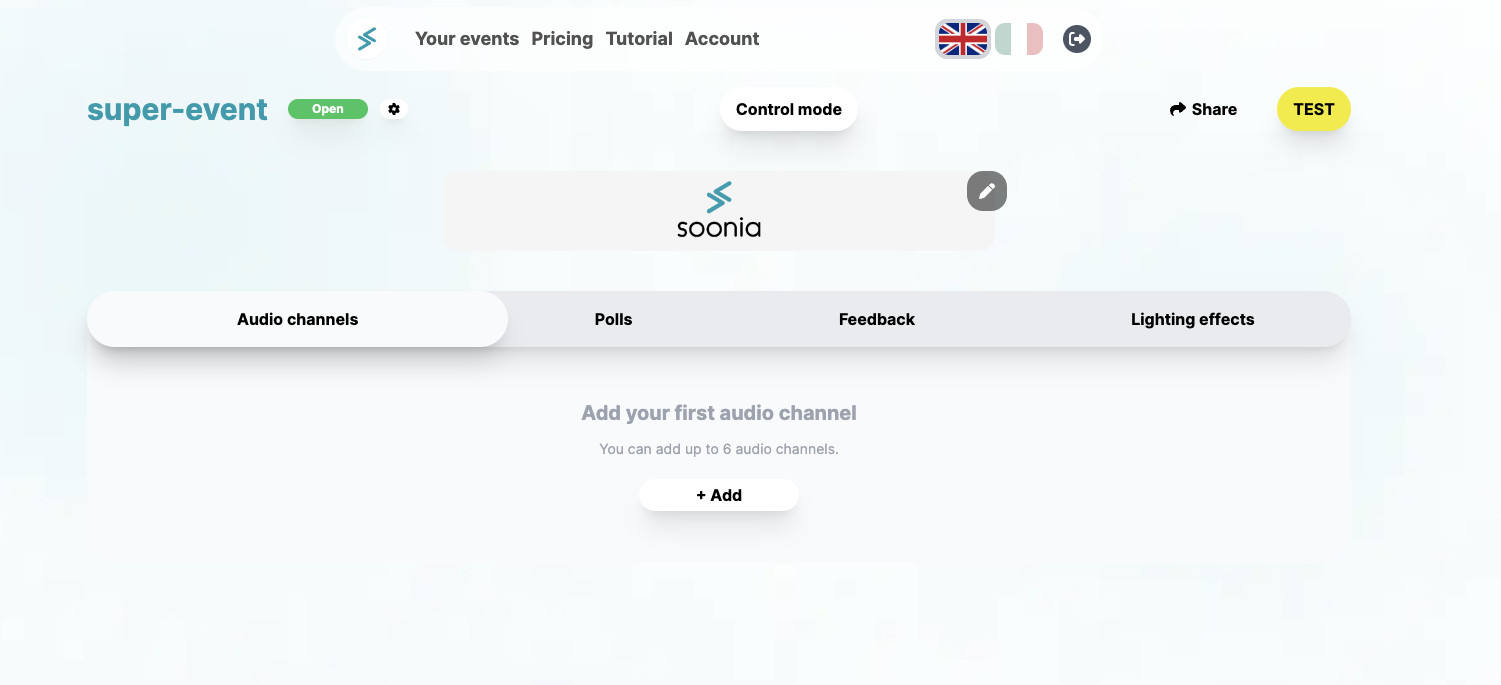Share the event via the Share arrow
The width and height of the screenshot is (1501, 685).
coord(1203,109)
